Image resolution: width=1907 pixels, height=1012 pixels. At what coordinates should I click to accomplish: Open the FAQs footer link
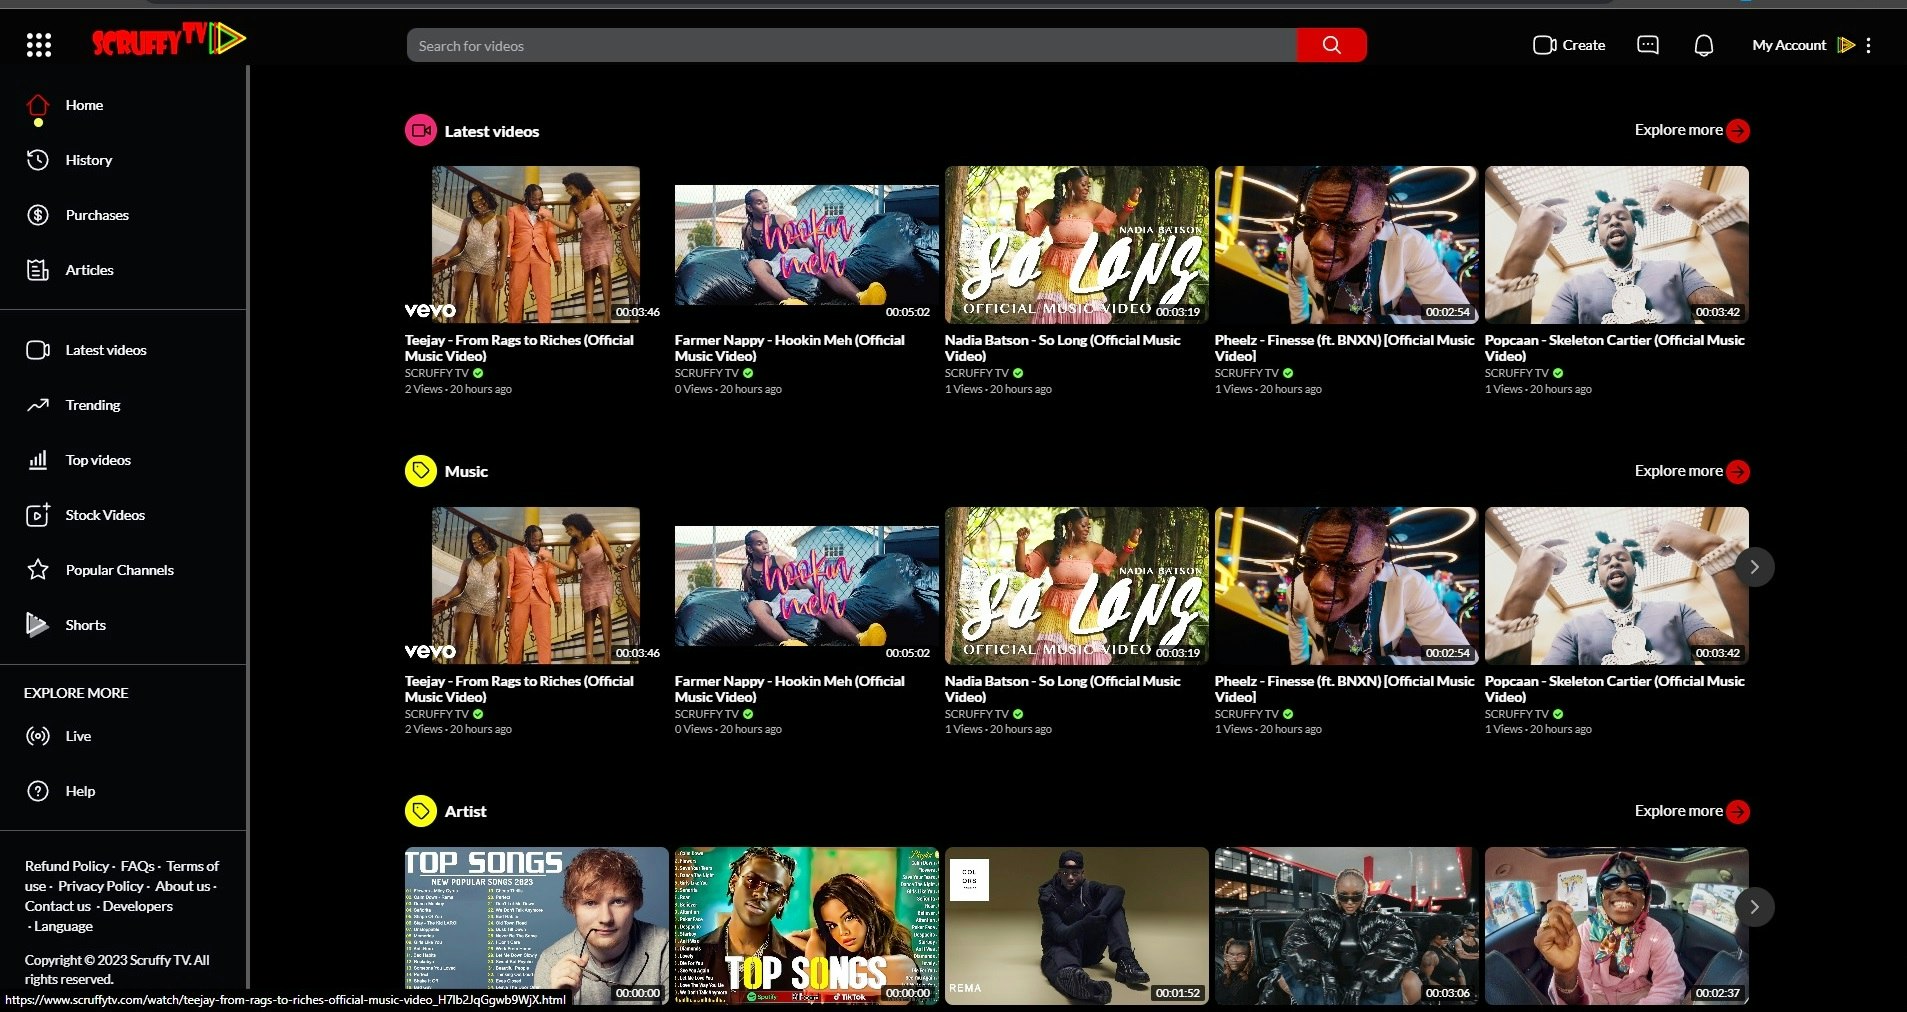click(138, 866)
